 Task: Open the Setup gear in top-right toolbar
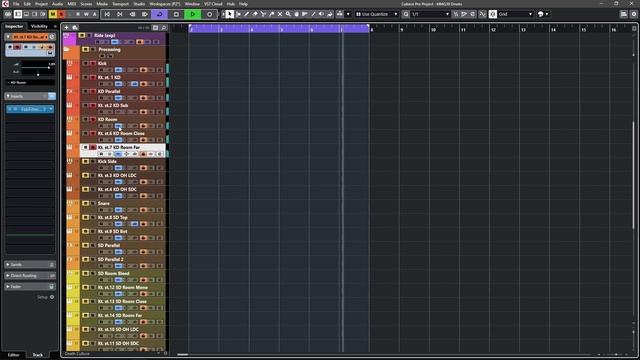pos(633,14)
